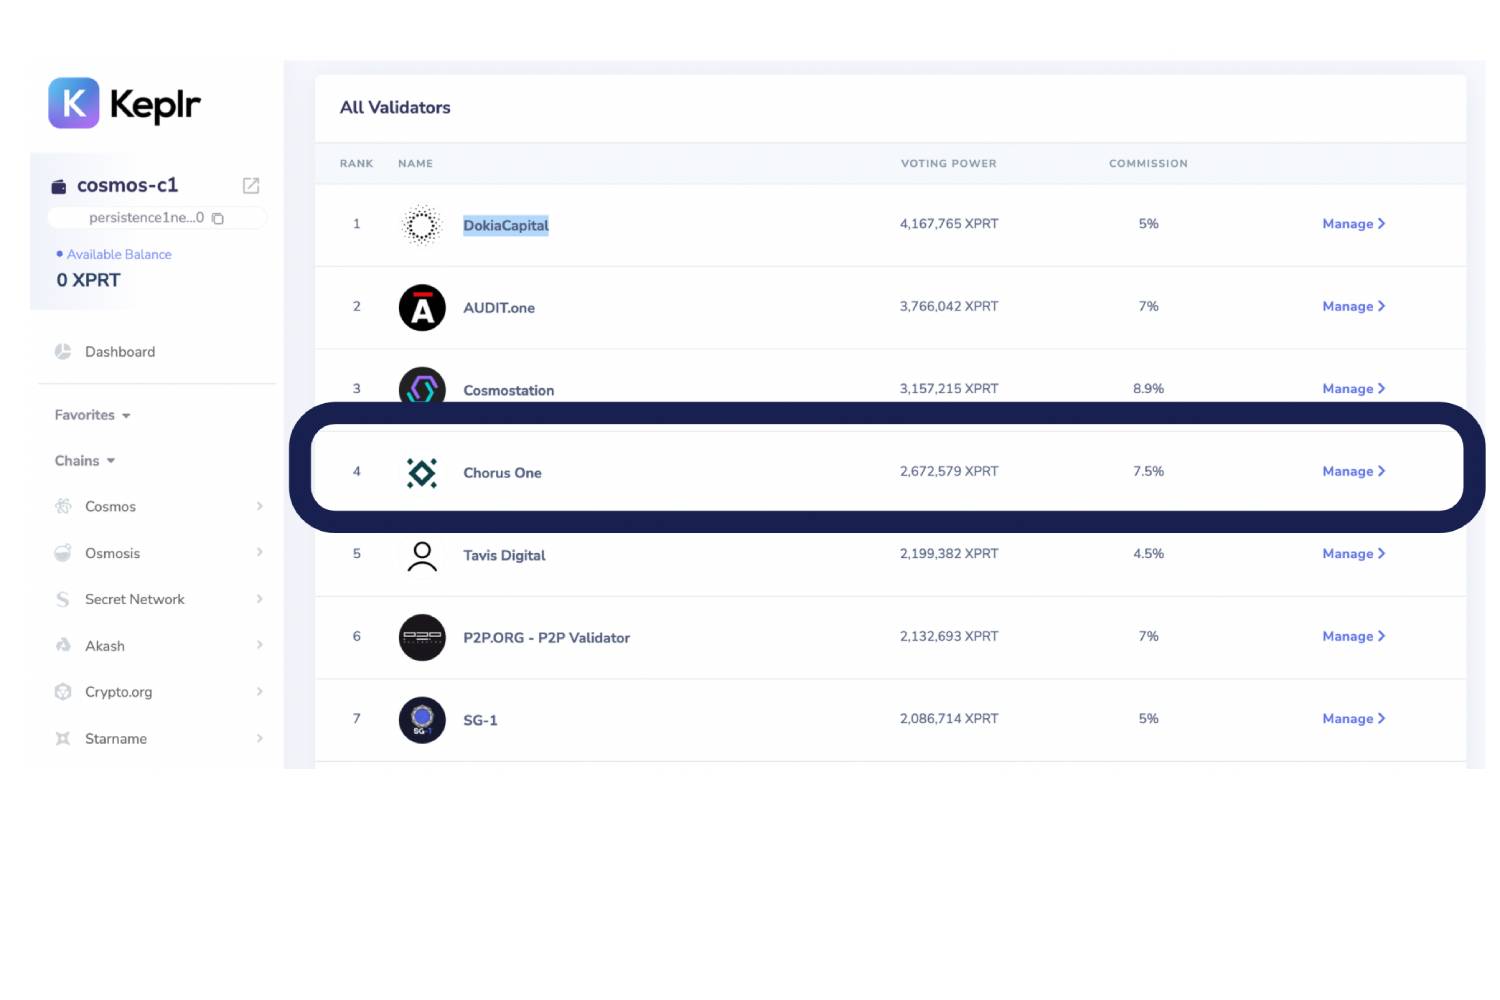Expand the Crypto.org chain arrow
This screenshot has height=1000, width=1500.
pos(259,691)
